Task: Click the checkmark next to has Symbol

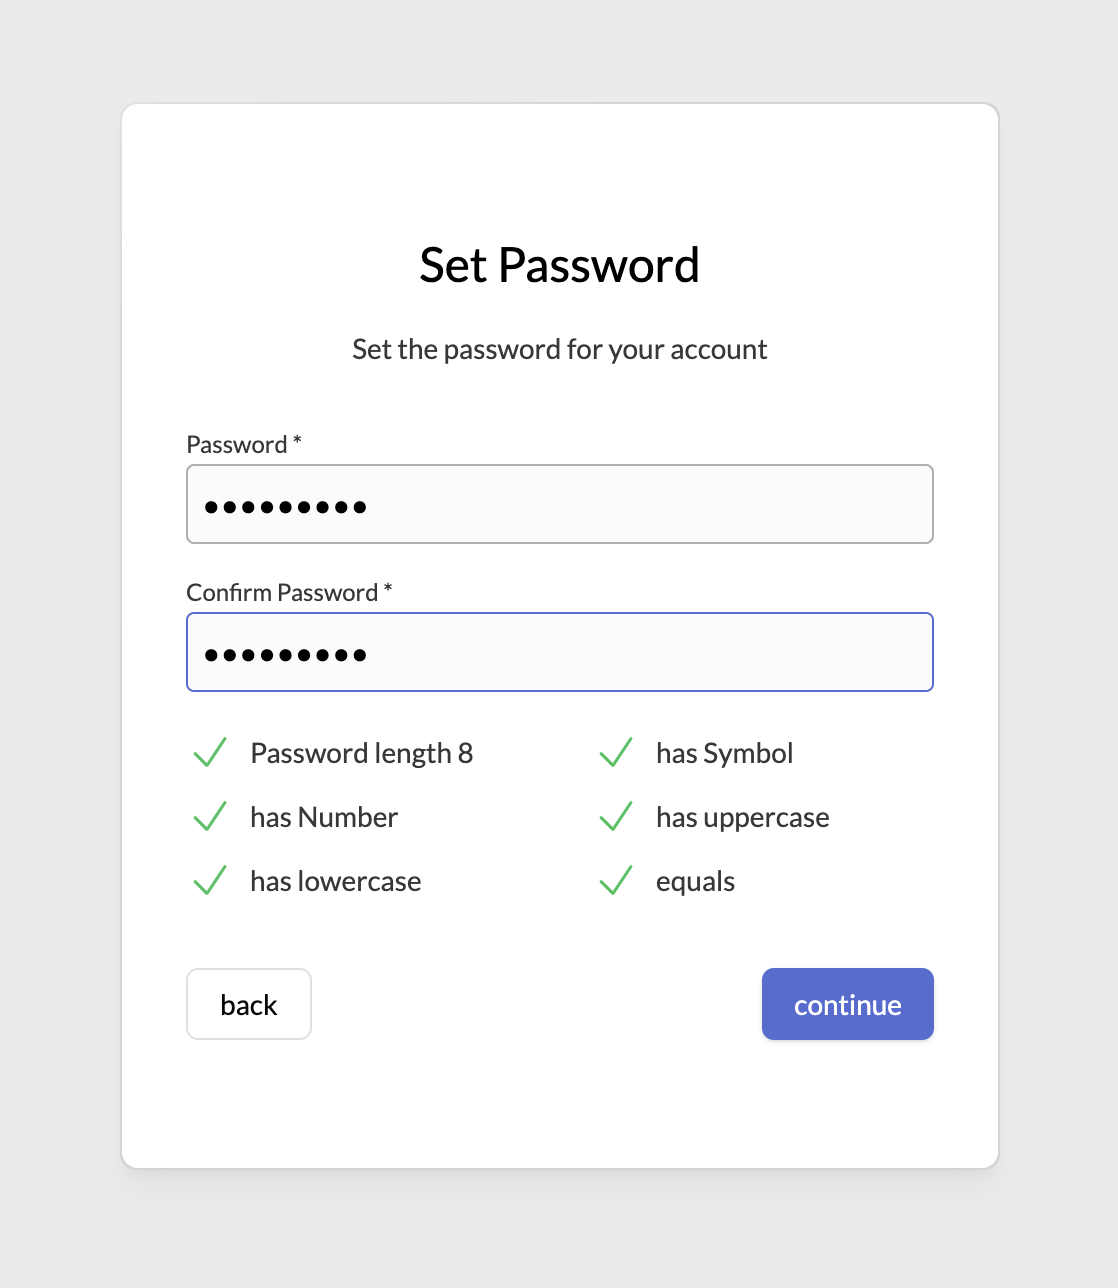Action: (x=616, y=753)
